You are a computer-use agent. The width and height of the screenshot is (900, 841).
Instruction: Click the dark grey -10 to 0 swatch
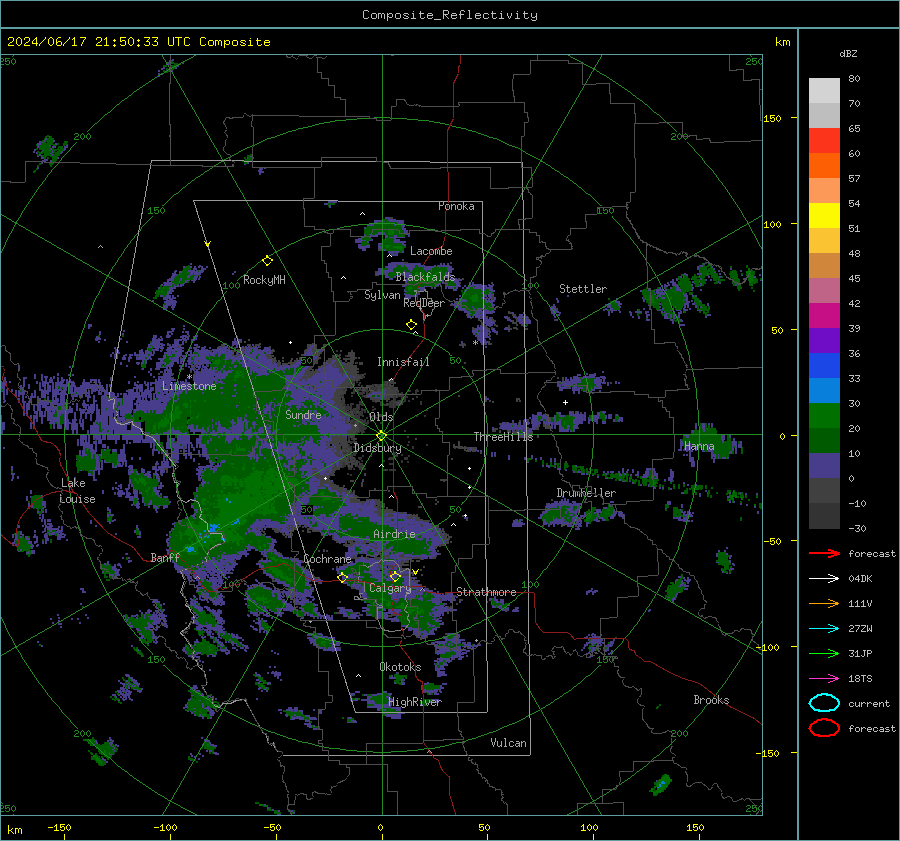click(824, 491)
